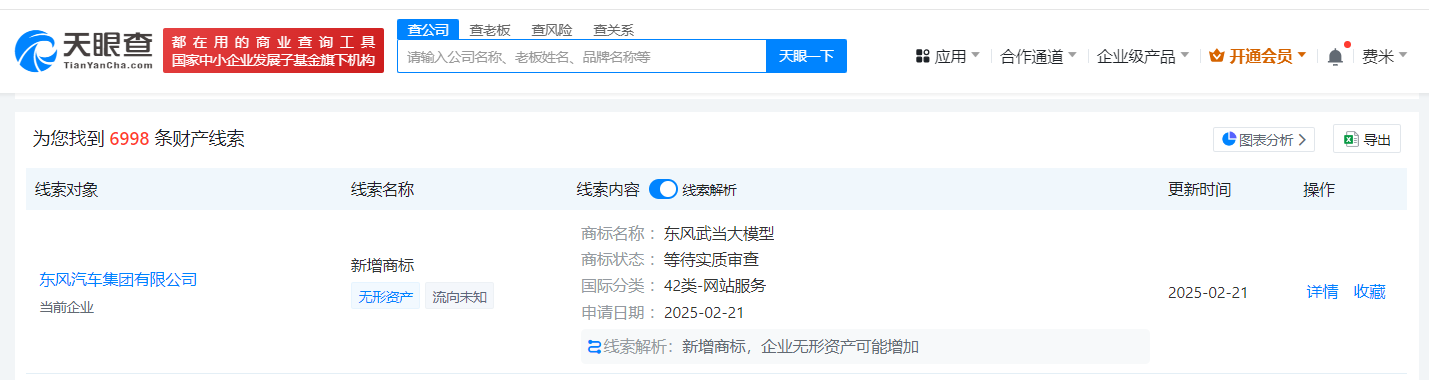Click the 天眼一下 search button
This screenshot has width=1429, height=380.
pyautogui.click(x=806, y=56)
